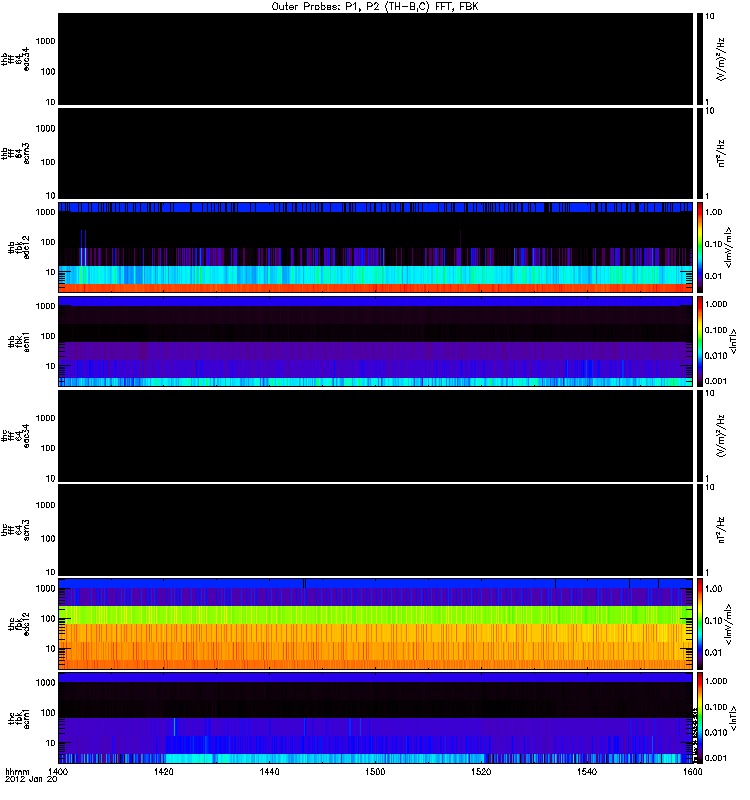Click the 0.001 tick on the thb scm1 color bar
Viewport: 750px width, 800px height.
(x=716, y=381)
